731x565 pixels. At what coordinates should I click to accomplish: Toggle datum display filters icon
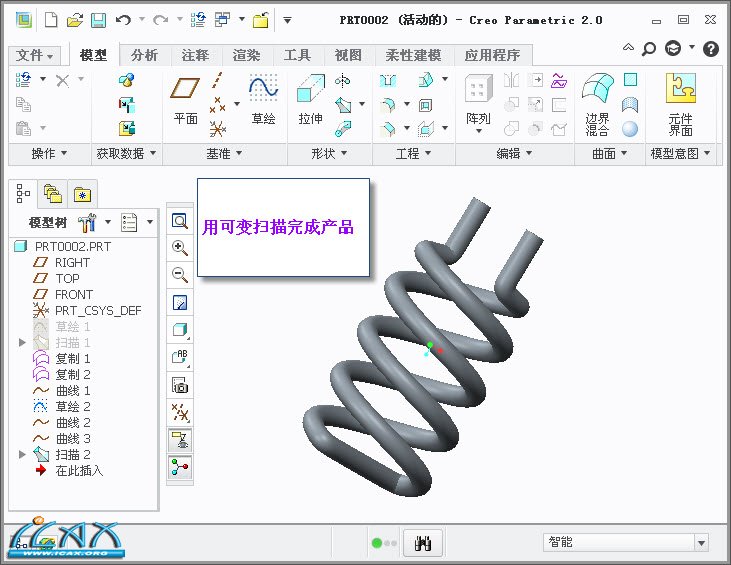coord(180,412)
